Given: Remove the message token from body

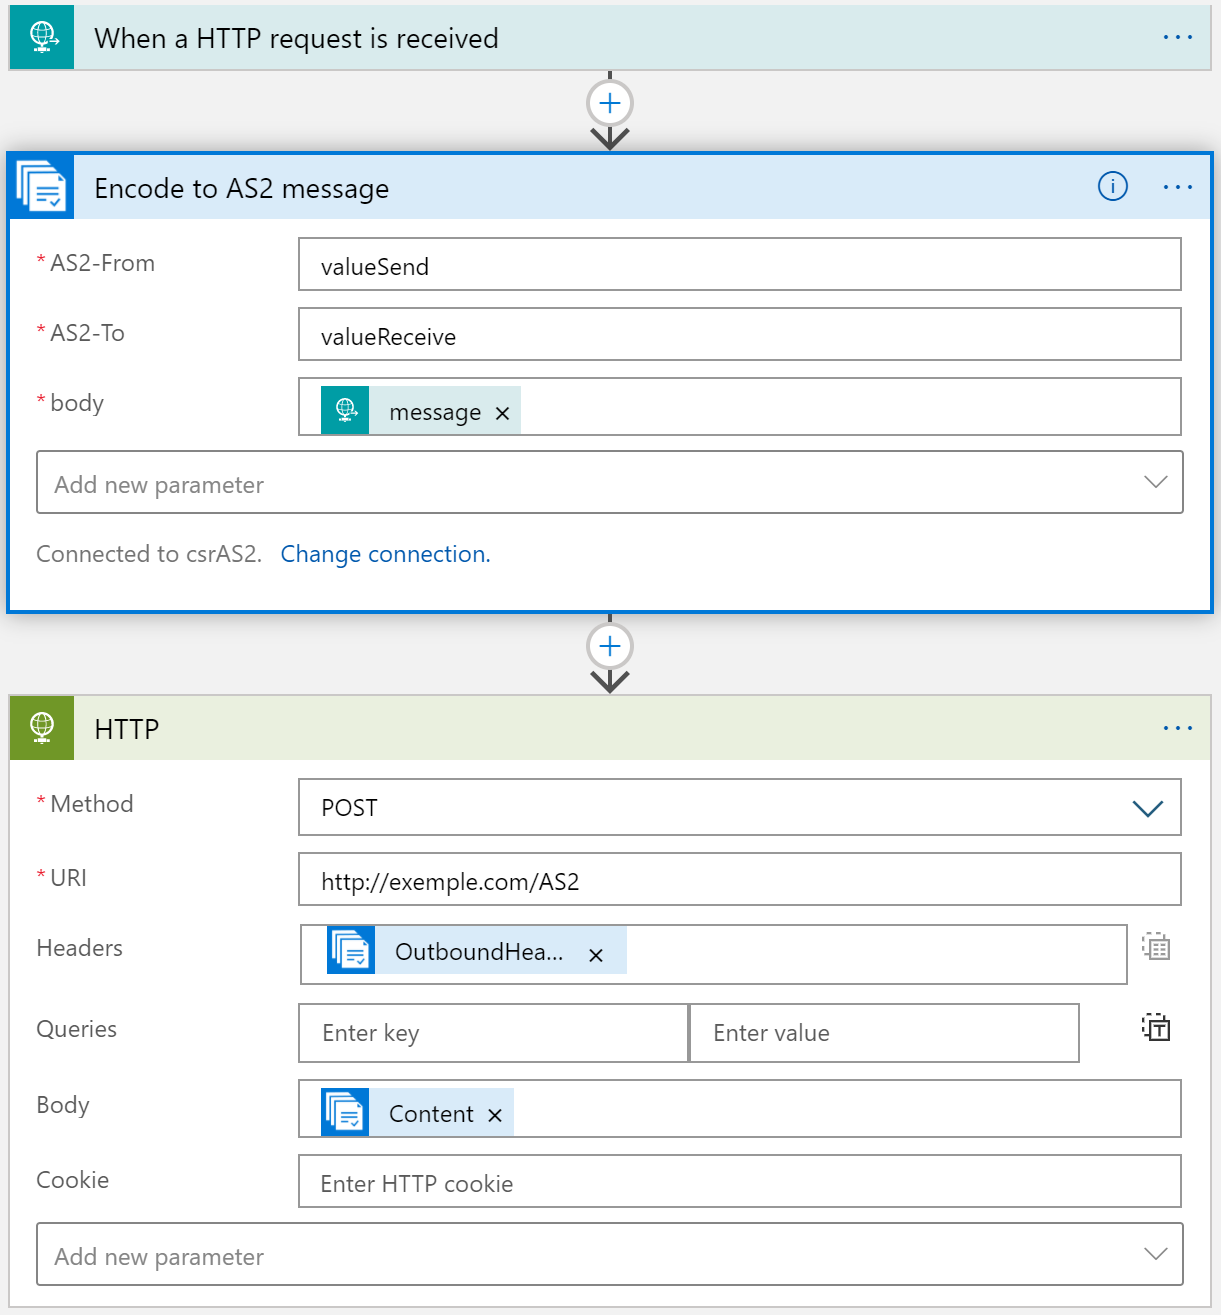Looking at the screenshot, I should (x=502, y=413).
